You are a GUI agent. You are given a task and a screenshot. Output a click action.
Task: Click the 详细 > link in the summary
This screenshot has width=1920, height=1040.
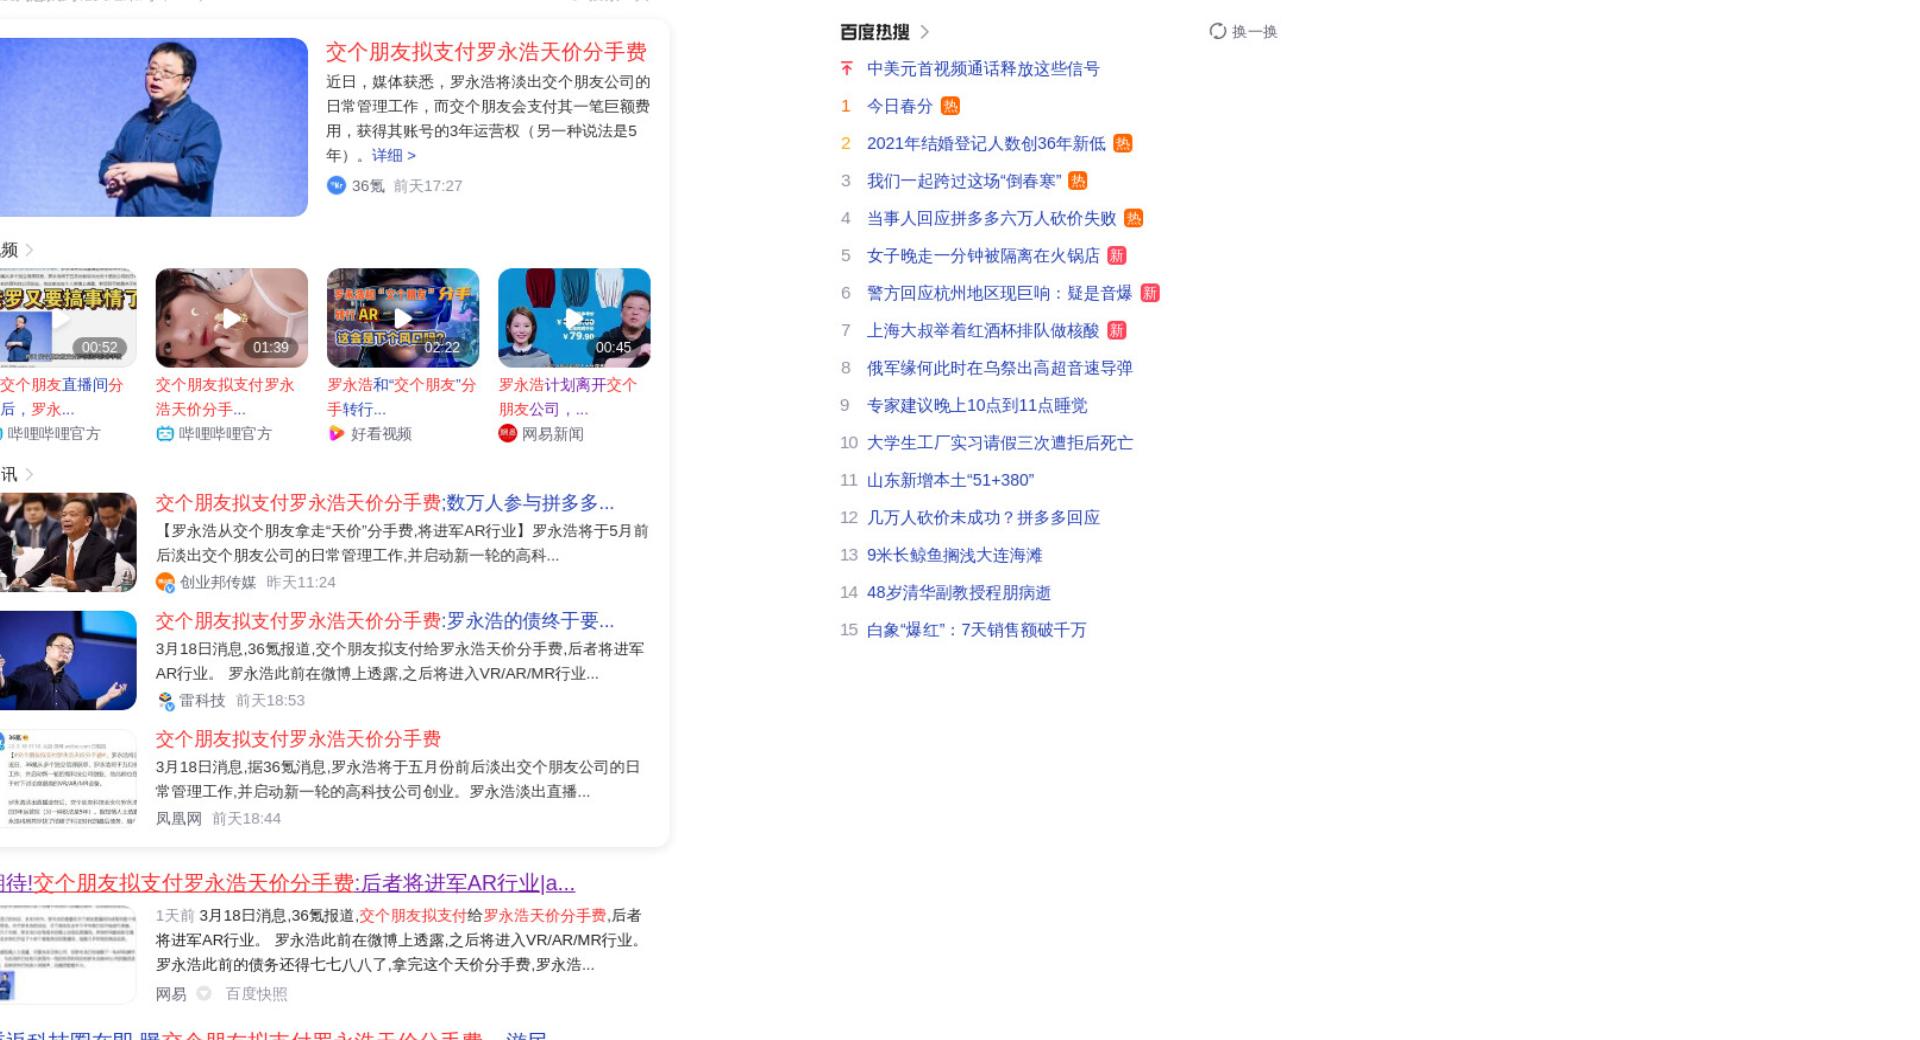coord(394,155)
